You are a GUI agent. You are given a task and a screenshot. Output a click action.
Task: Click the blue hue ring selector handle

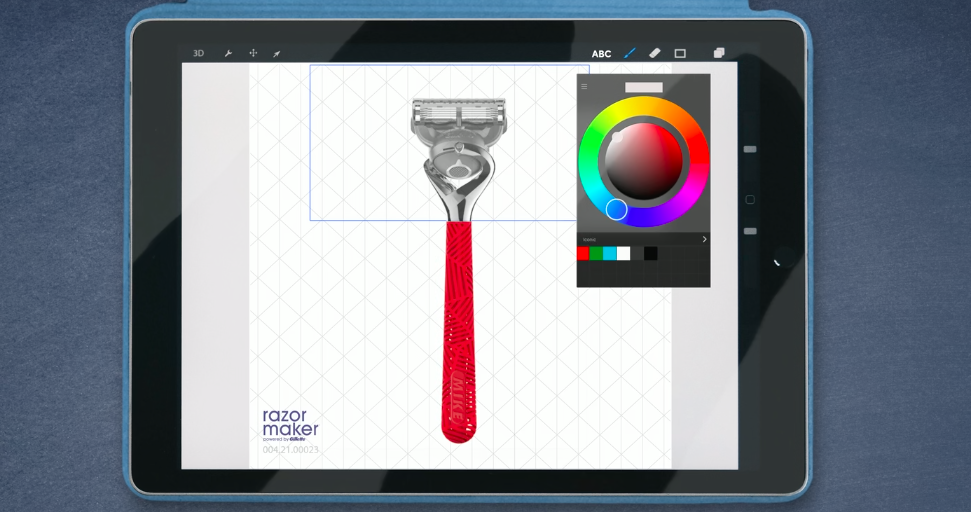coord(617,209)
